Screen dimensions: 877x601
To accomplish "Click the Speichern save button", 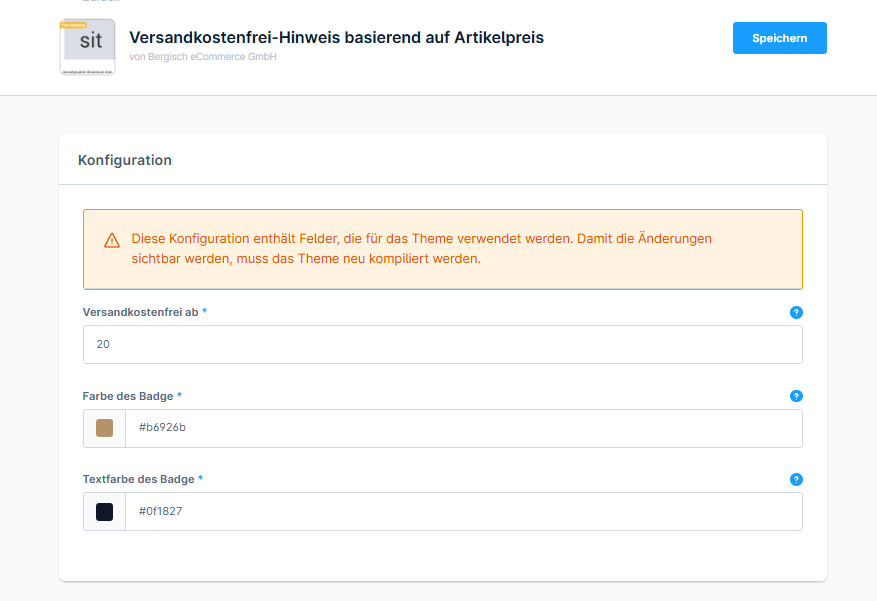I will pos(779,38).
